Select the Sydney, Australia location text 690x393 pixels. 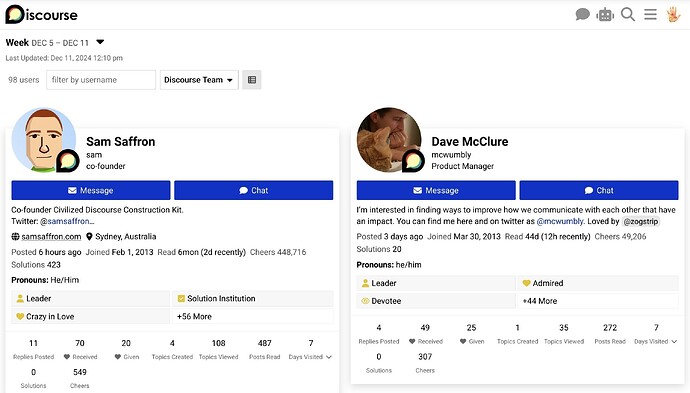click(x=125, y=236)
